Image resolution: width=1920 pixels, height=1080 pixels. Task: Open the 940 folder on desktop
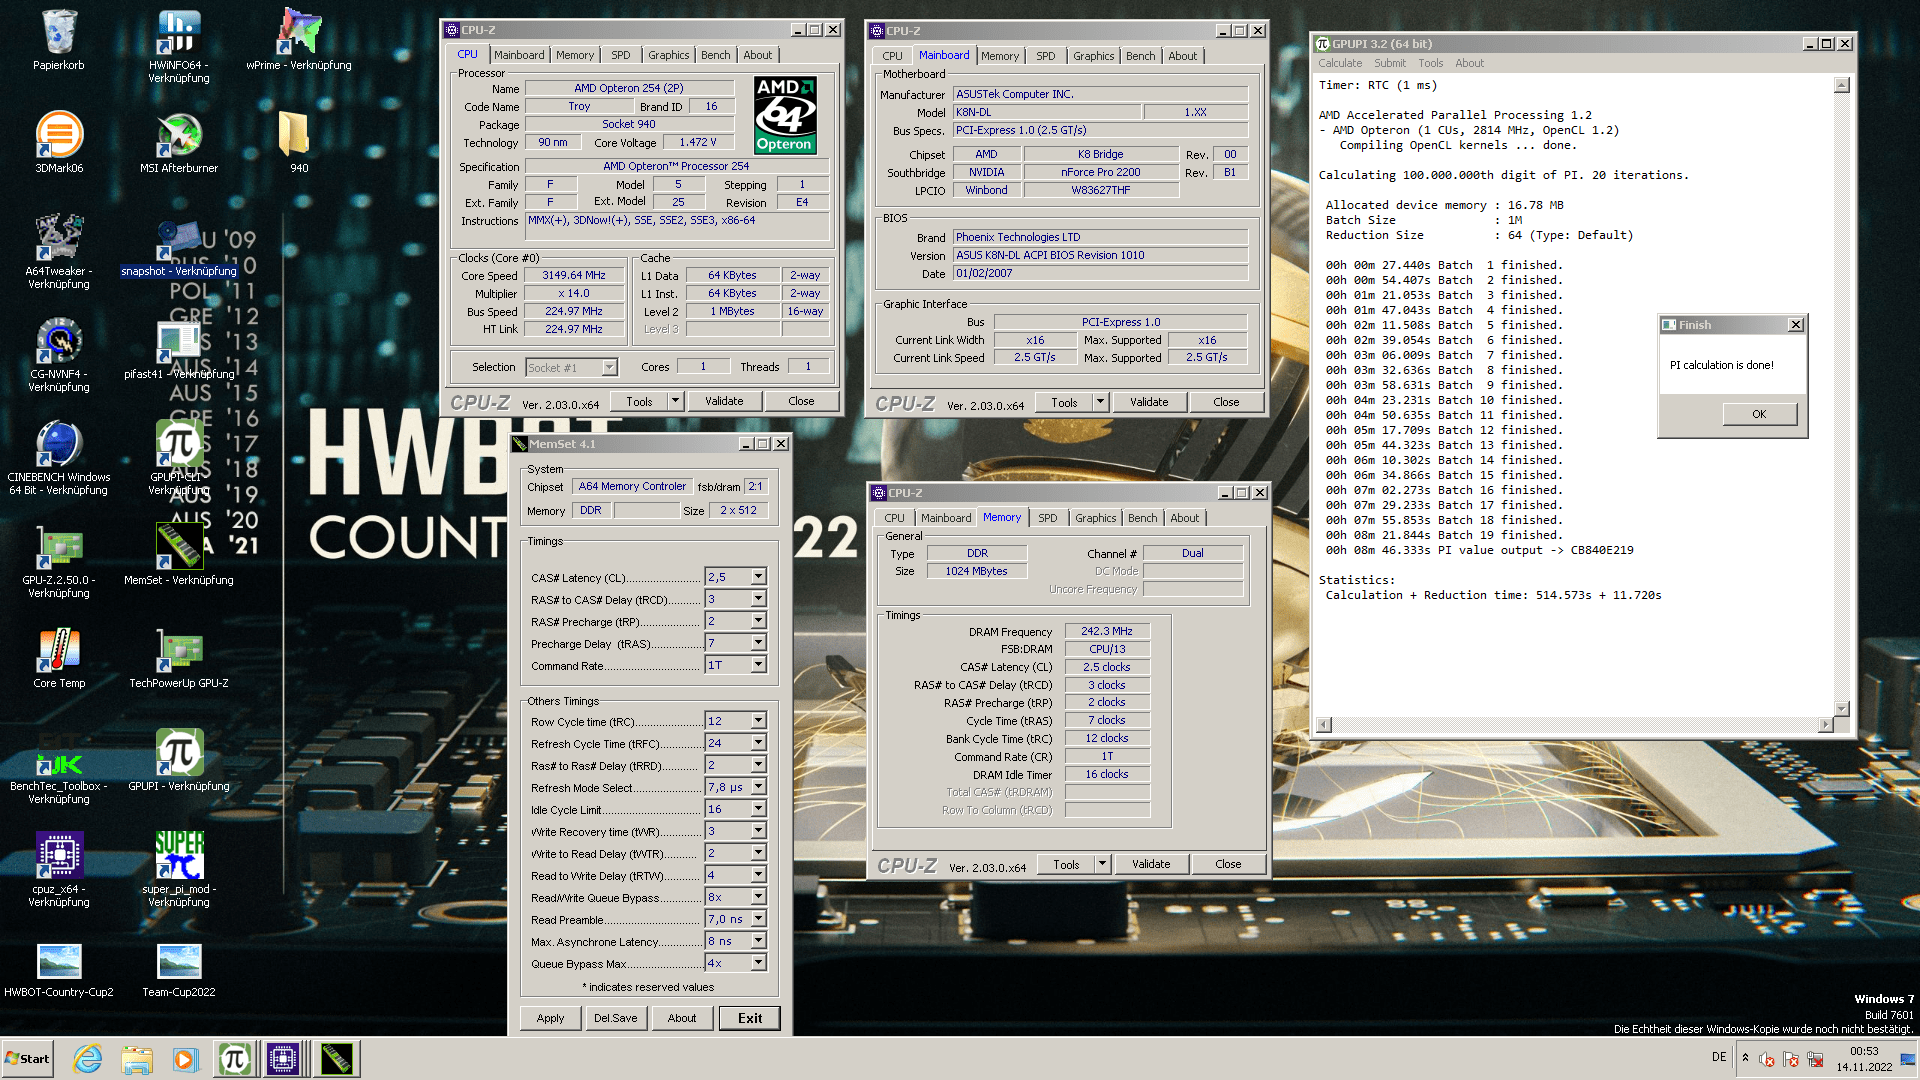pos(299,142)
